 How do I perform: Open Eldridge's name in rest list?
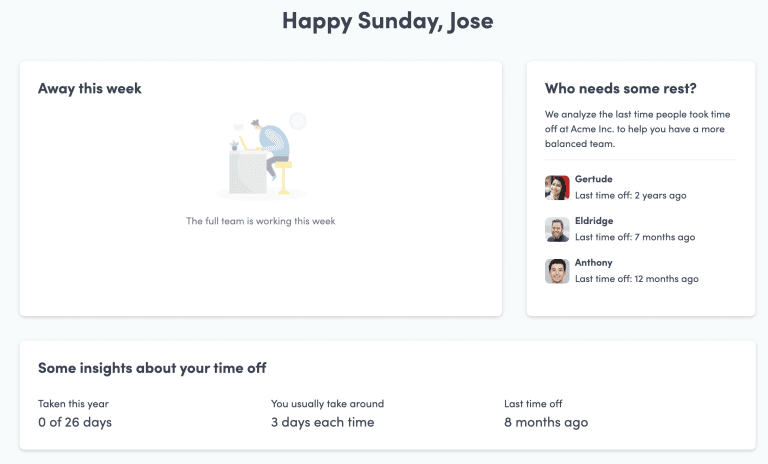(594, 221)
